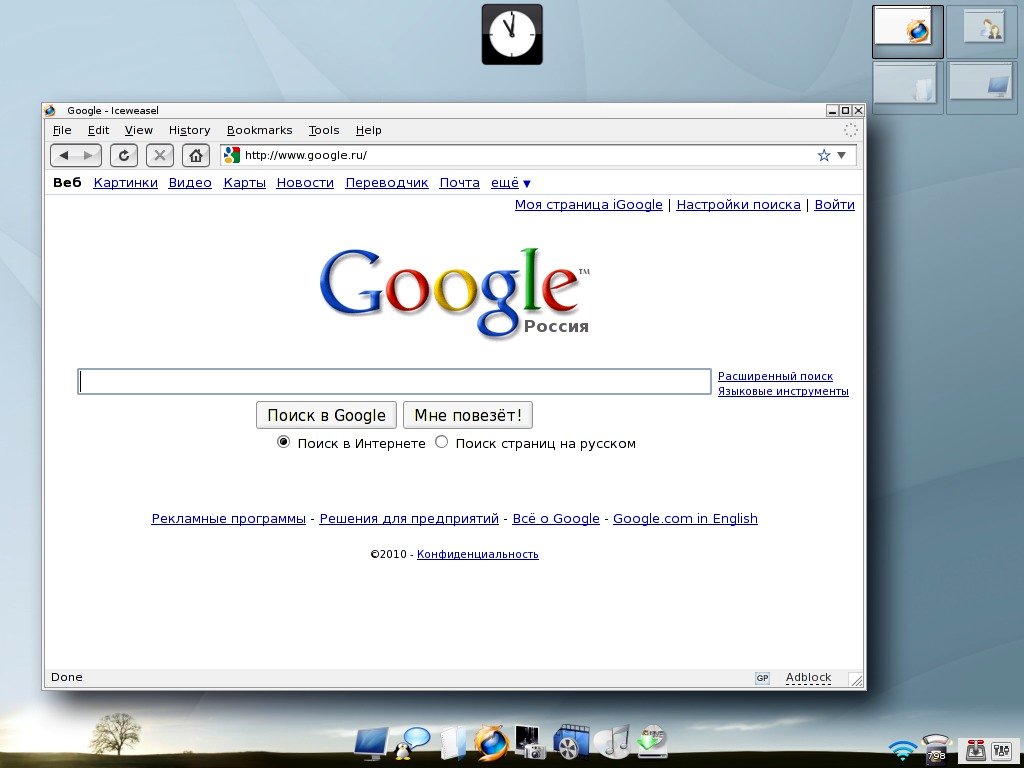Reload the page with the refresh icon

tap(123, 155)
